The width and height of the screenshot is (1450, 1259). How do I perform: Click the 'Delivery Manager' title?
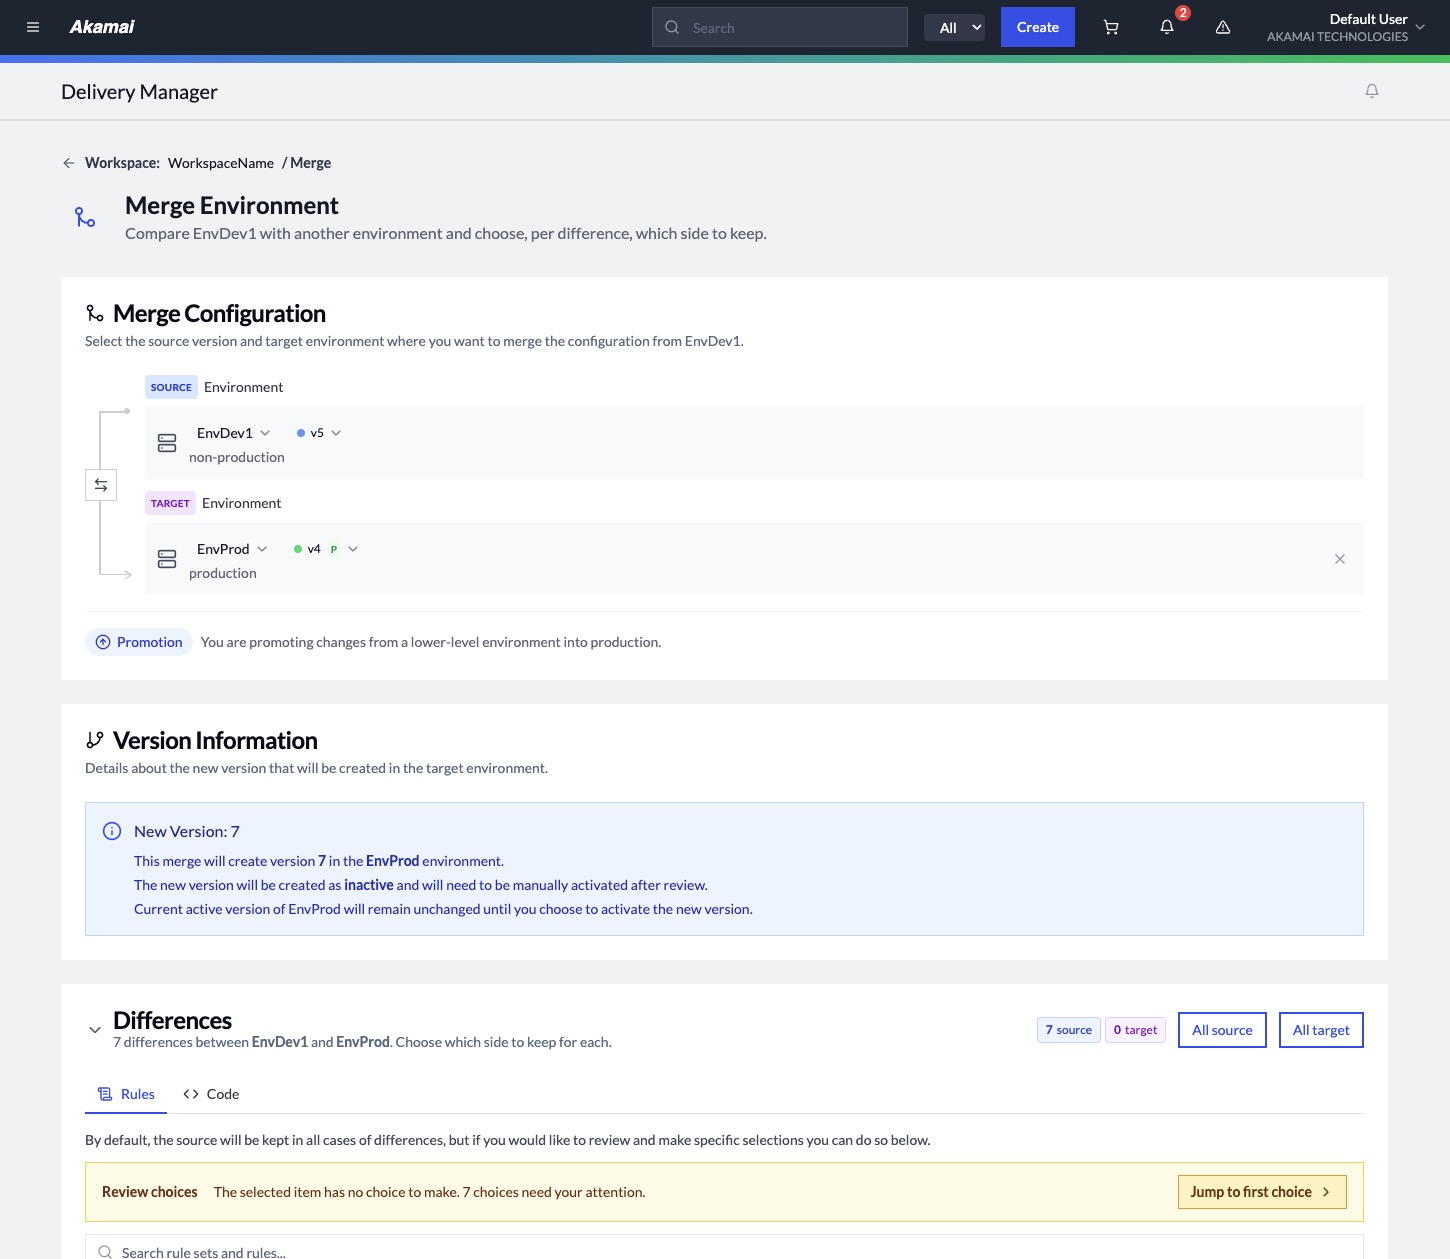[139, 92]
